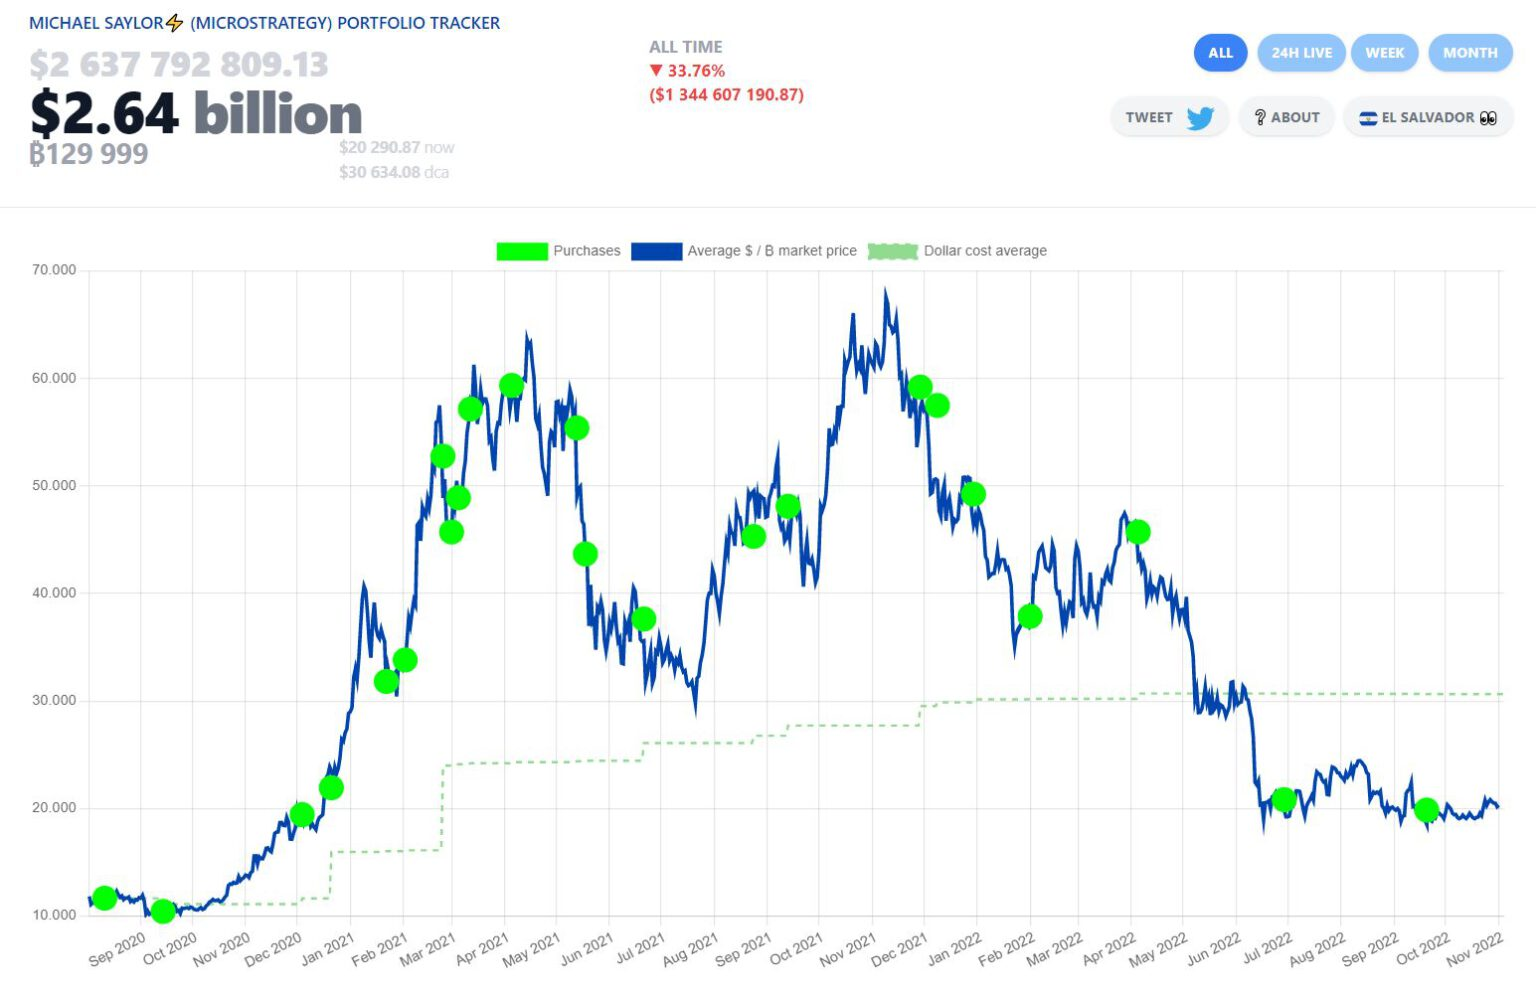The image size is (1536, 1007).
Task: Click the blue market price swatch
Action: (656, 251)
